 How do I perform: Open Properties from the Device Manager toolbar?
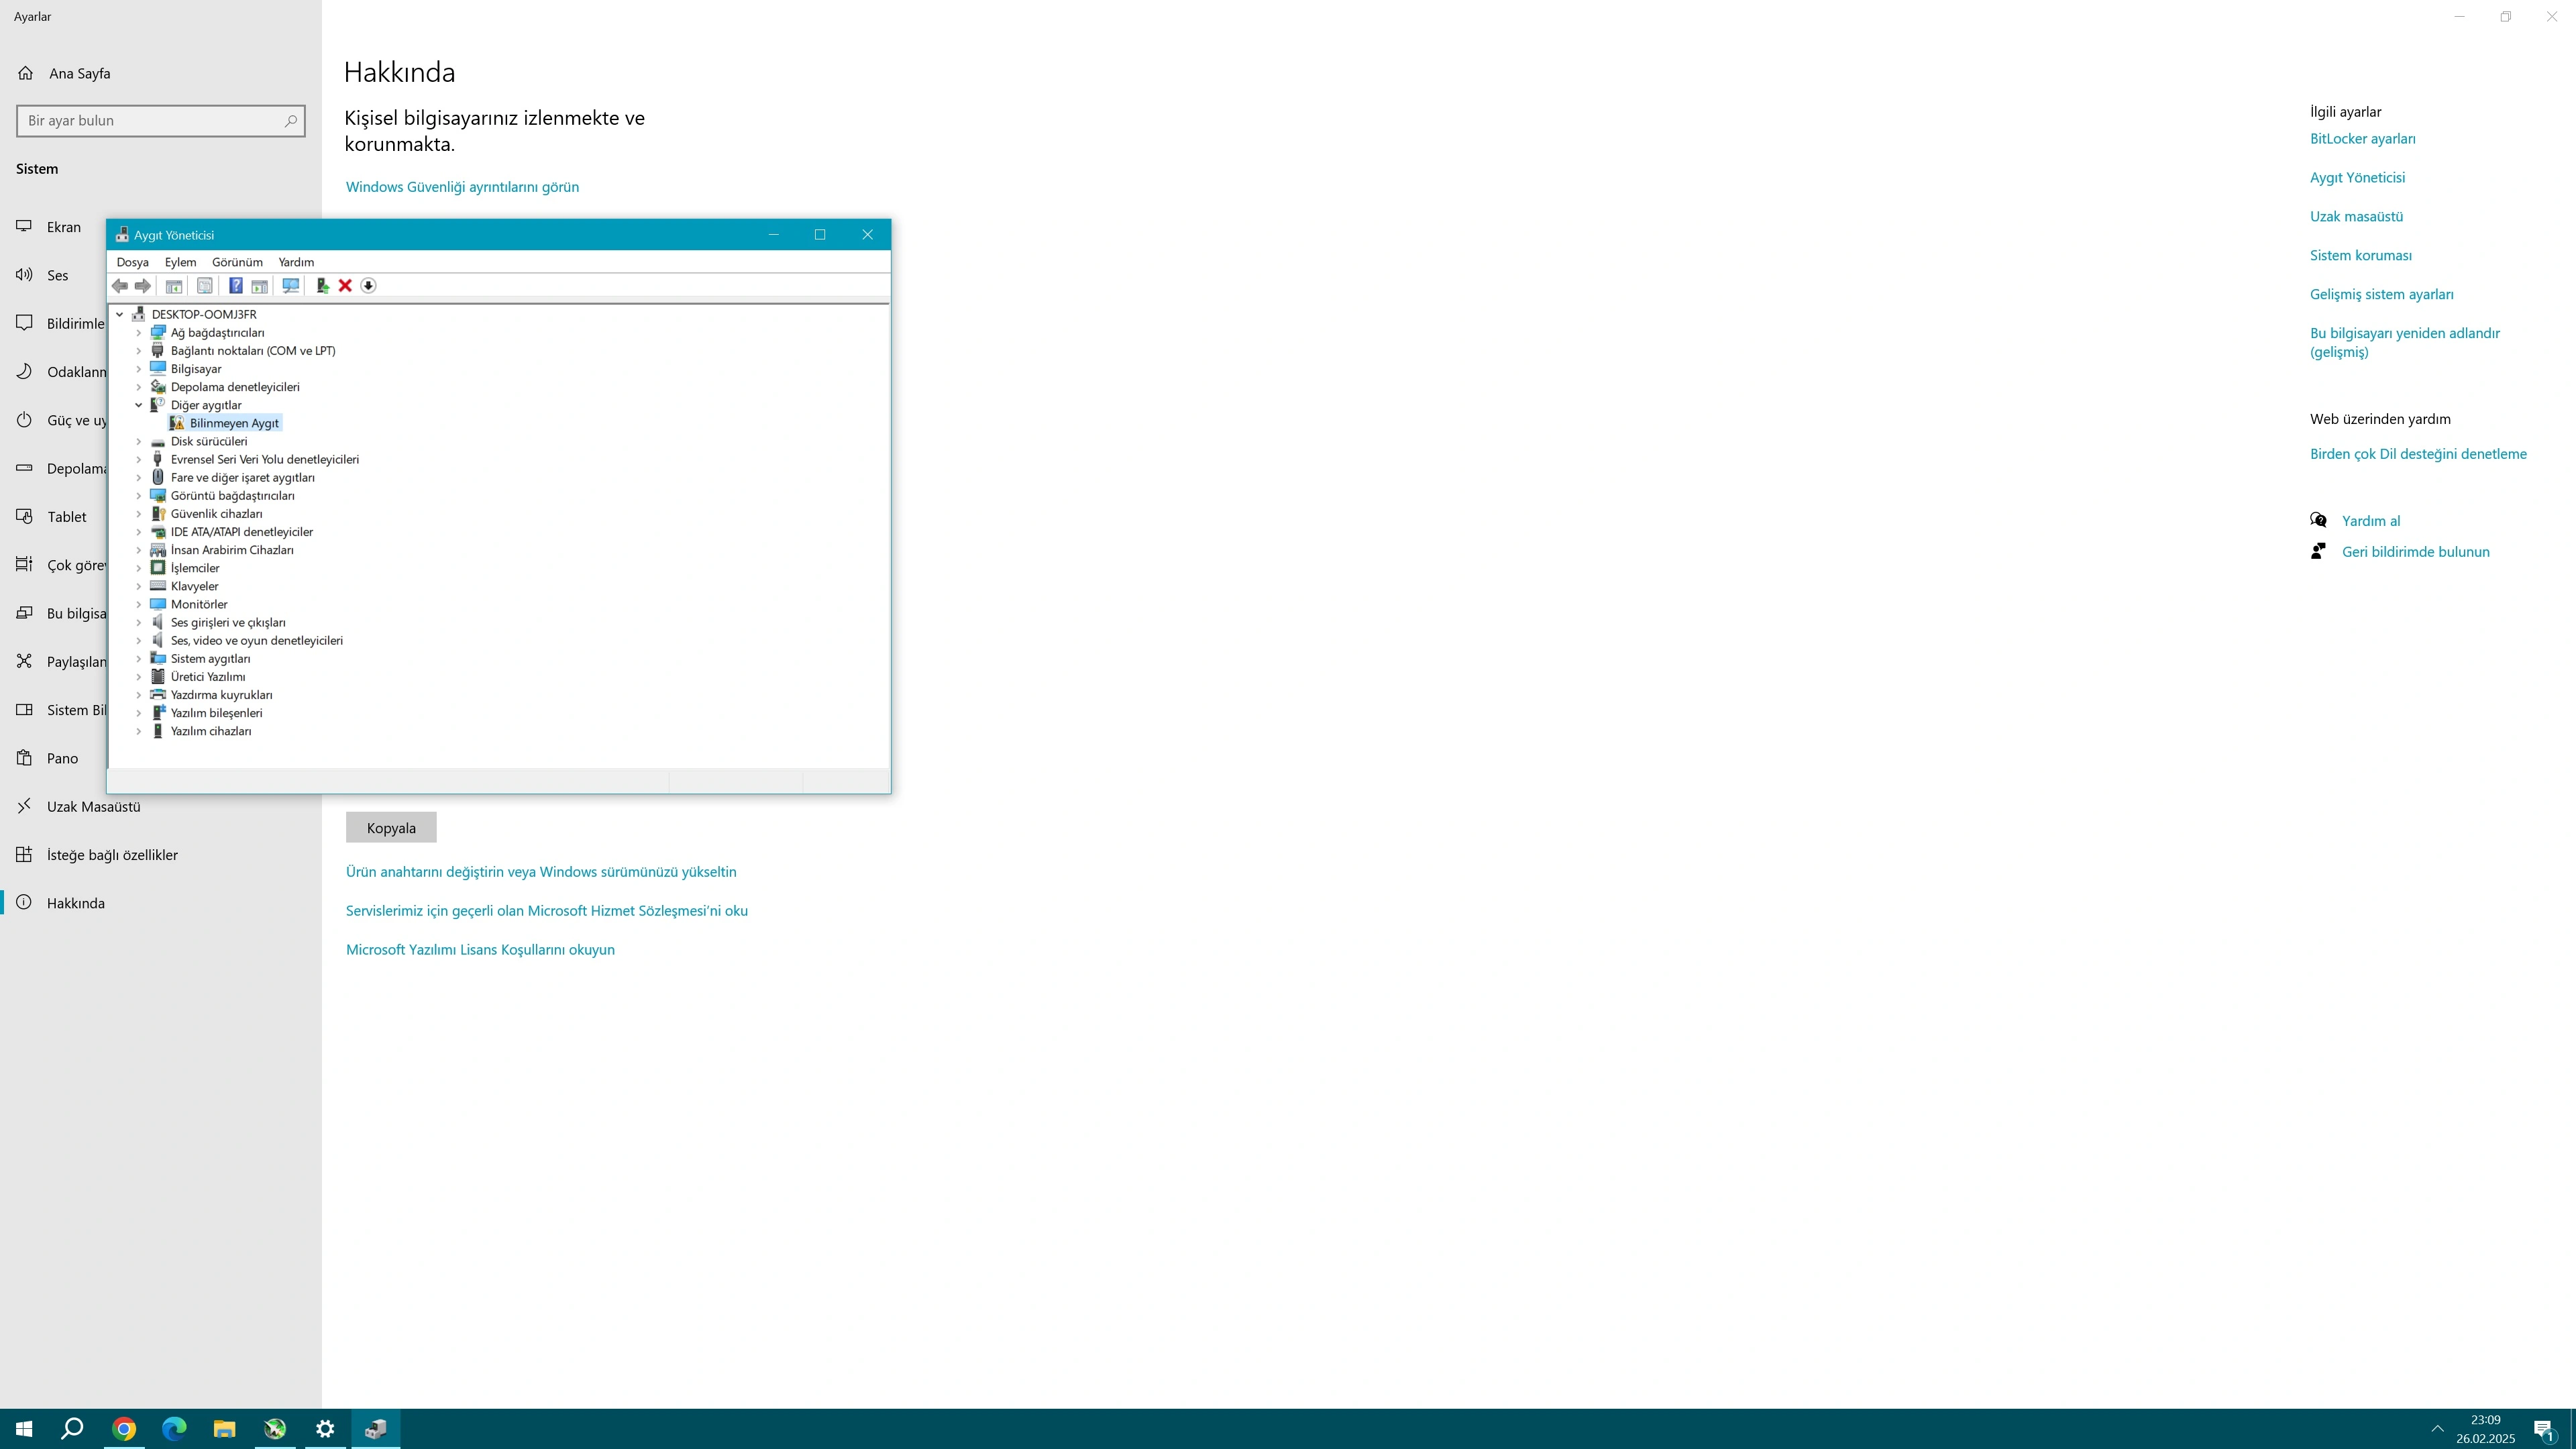tap(204, 286)
